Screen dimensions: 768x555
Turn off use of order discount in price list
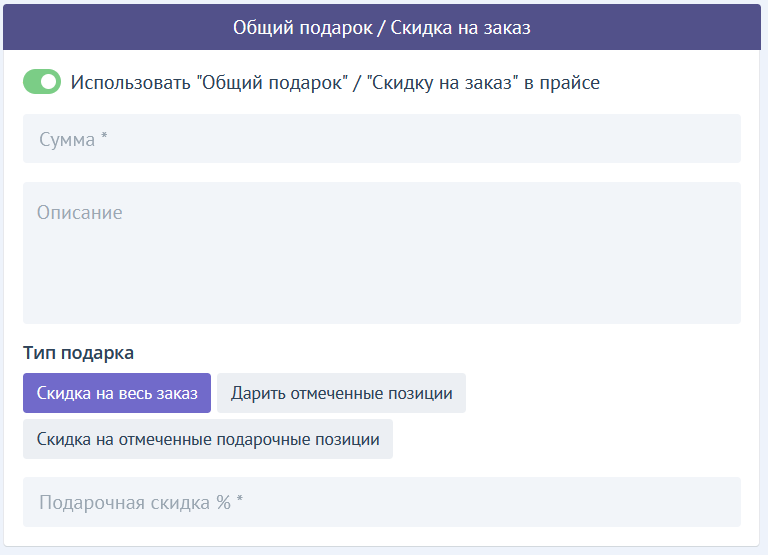point(42,82)
